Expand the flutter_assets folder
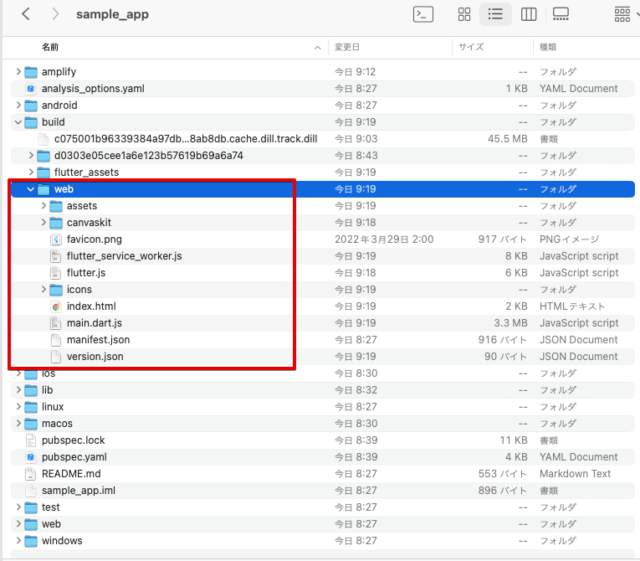The height and width of the screenshot is (561, 640). pyautogui.click(x=31, y=172)
